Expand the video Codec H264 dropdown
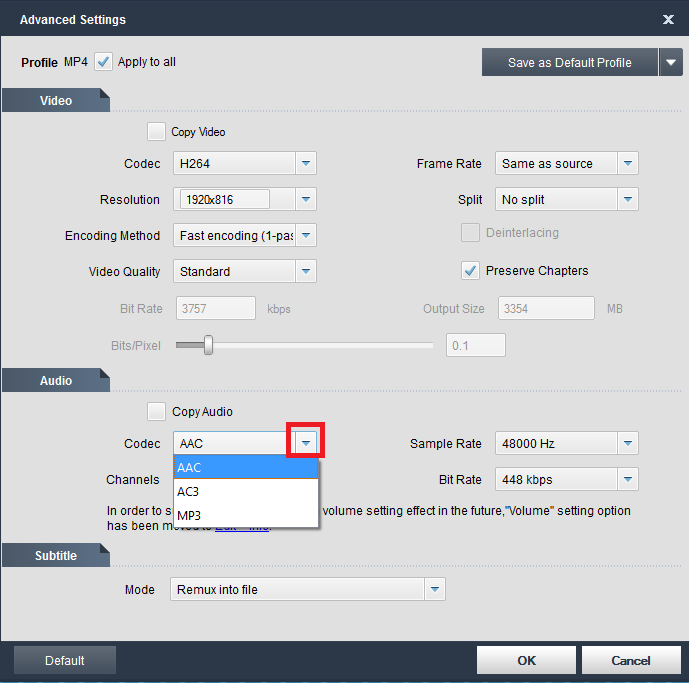689x683 pixels. pos(306,163)
